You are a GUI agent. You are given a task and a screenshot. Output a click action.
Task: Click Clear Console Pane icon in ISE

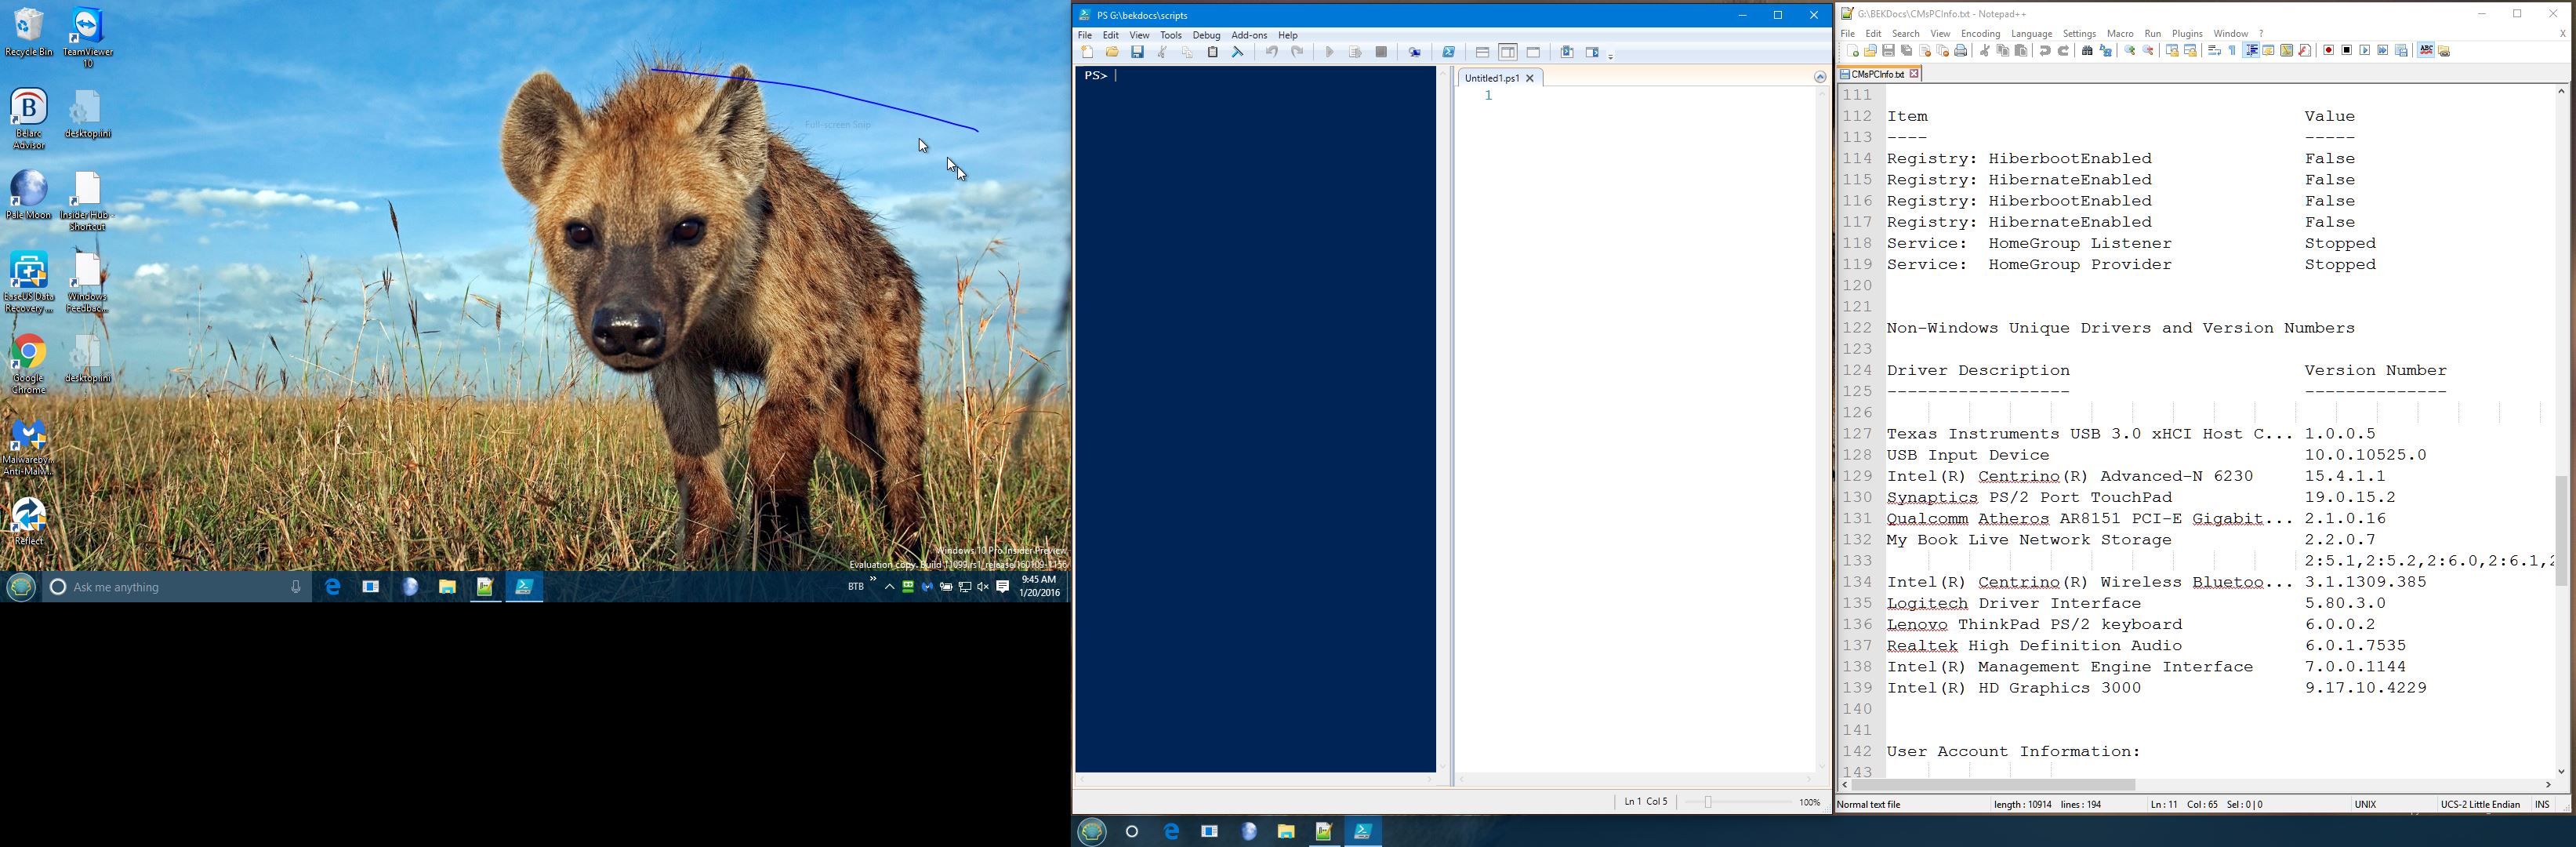(x=1238, y=52)
